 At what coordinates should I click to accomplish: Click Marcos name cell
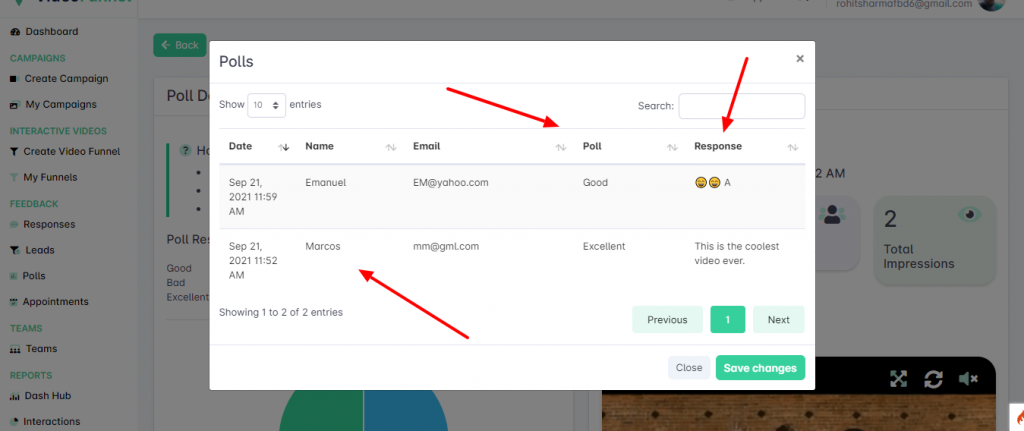tap(323, 247)
